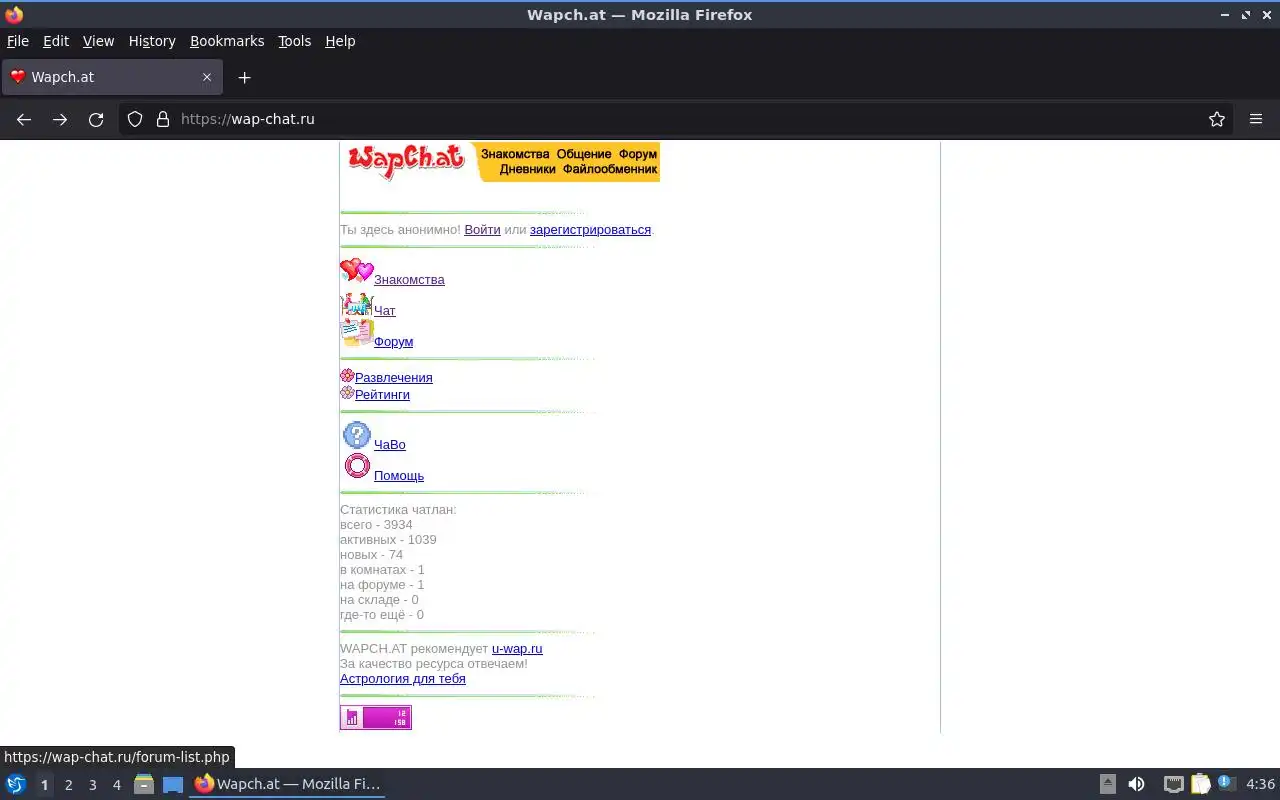This screenshot has width=1280, height=800.
Task: Open the clipboard manager tray icon
Action: [x=1200, y=785]
